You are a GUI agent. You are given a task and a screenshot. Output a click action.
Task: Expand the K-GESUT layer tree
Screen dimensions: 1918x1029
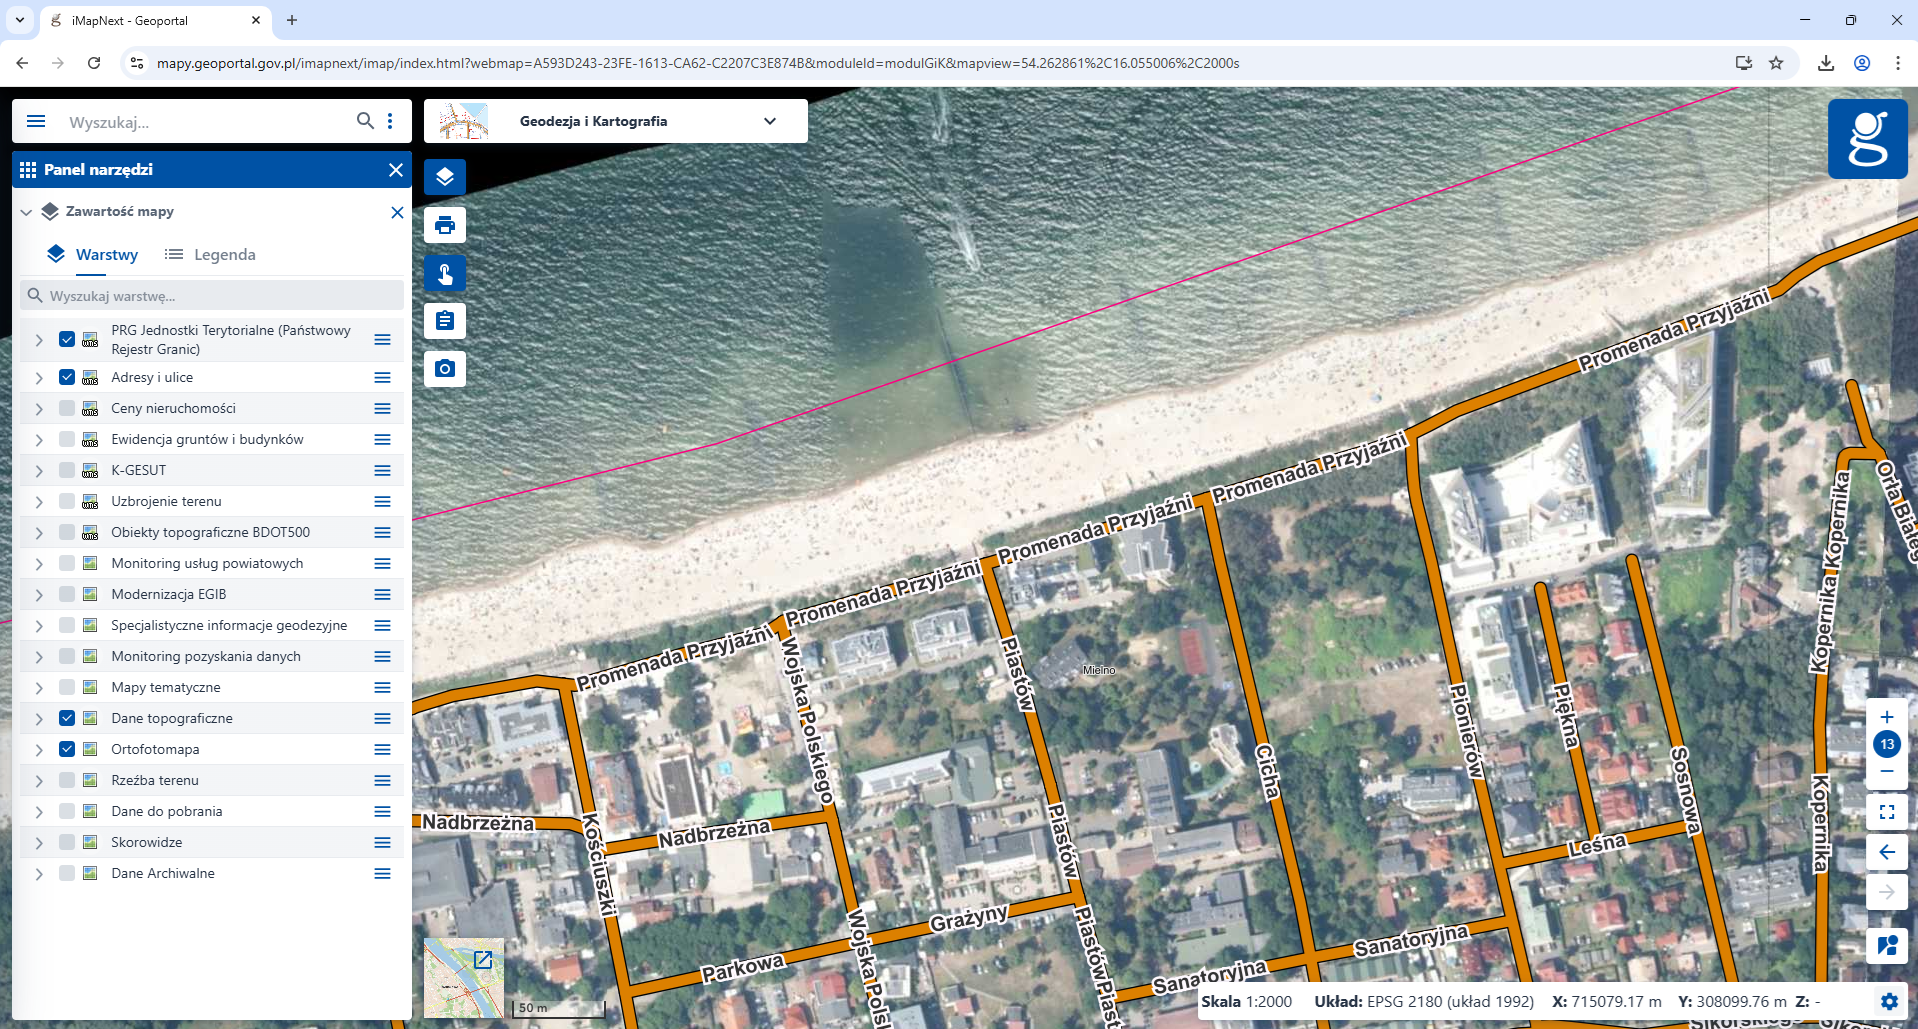(39, 471)
